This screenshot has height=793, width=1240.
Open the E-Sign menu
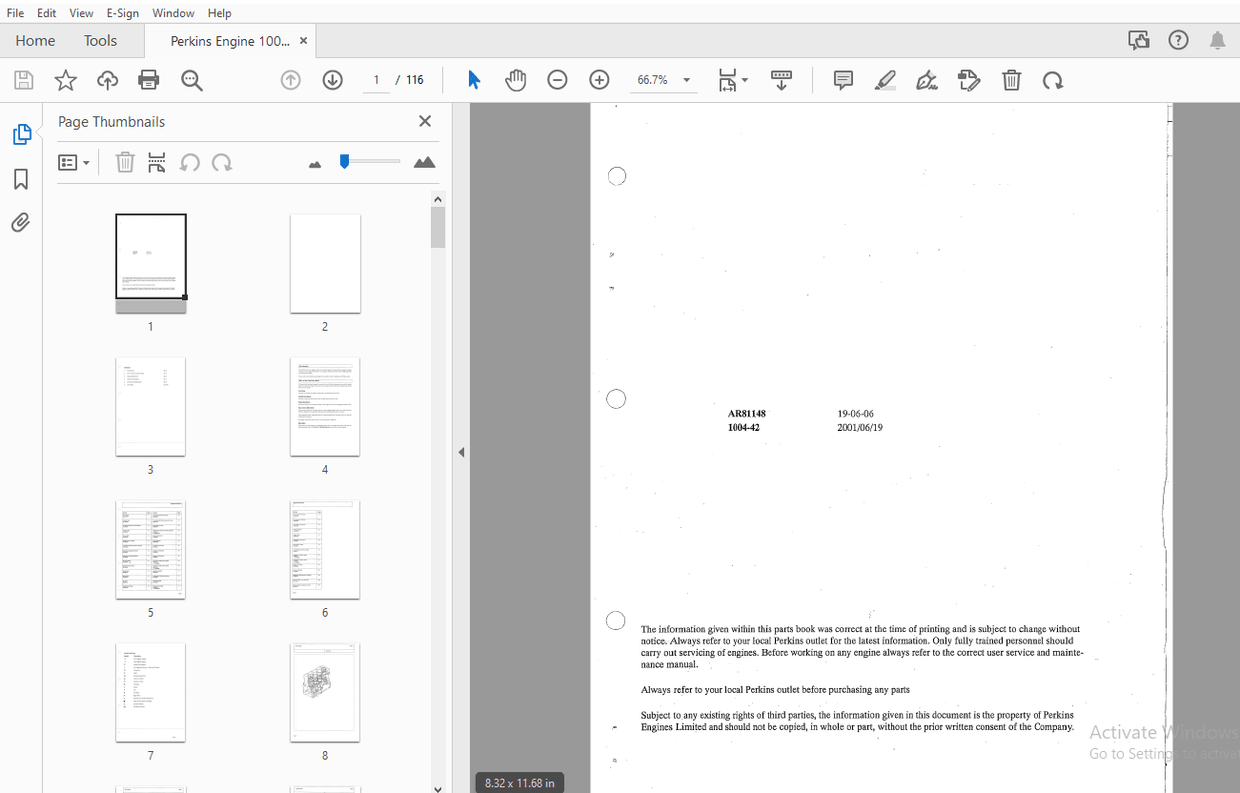pyautogui.click(x=123, y=13)
